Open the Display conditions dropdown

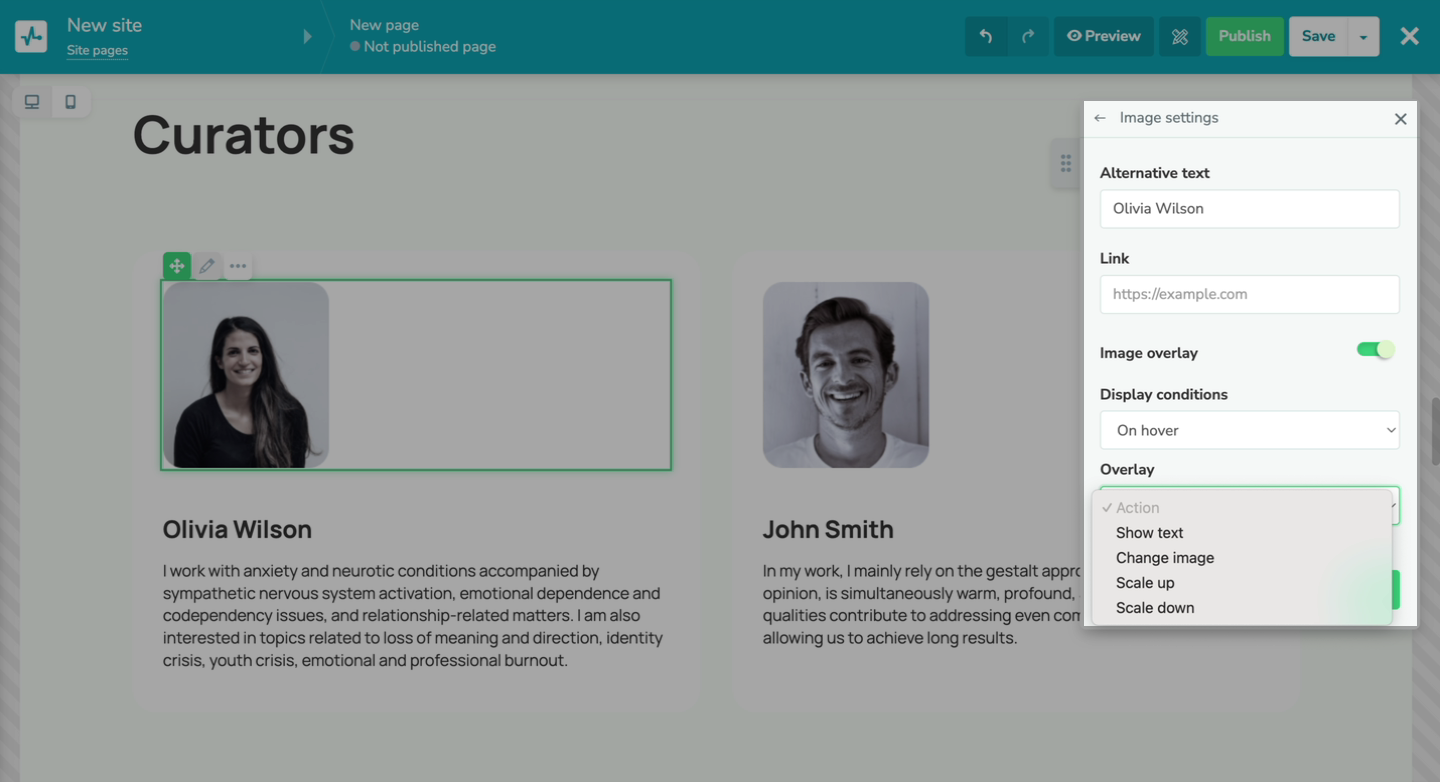point(1249,429)
